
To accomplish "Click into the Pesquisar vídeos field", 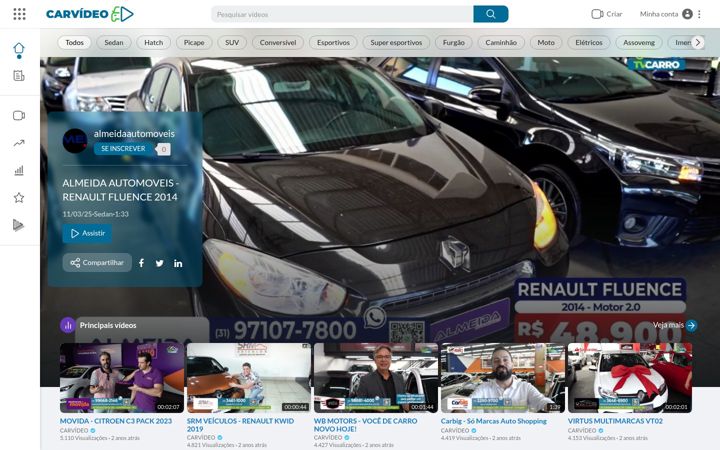I will click(343, 14).
